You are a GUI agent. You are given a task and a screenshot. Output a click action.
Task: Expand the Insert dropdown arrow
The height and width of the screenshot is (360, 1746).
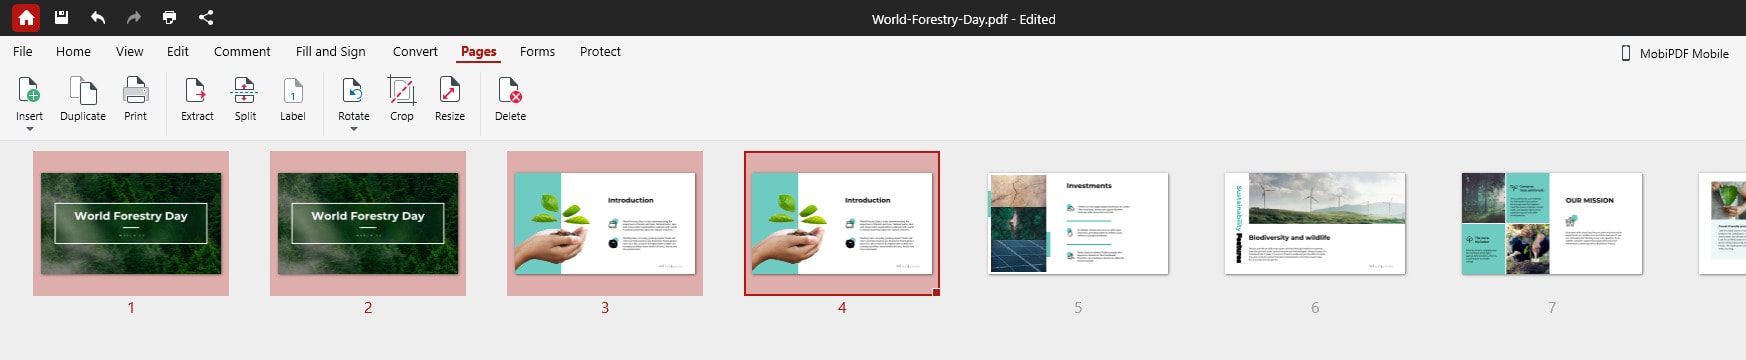(29, 129)
